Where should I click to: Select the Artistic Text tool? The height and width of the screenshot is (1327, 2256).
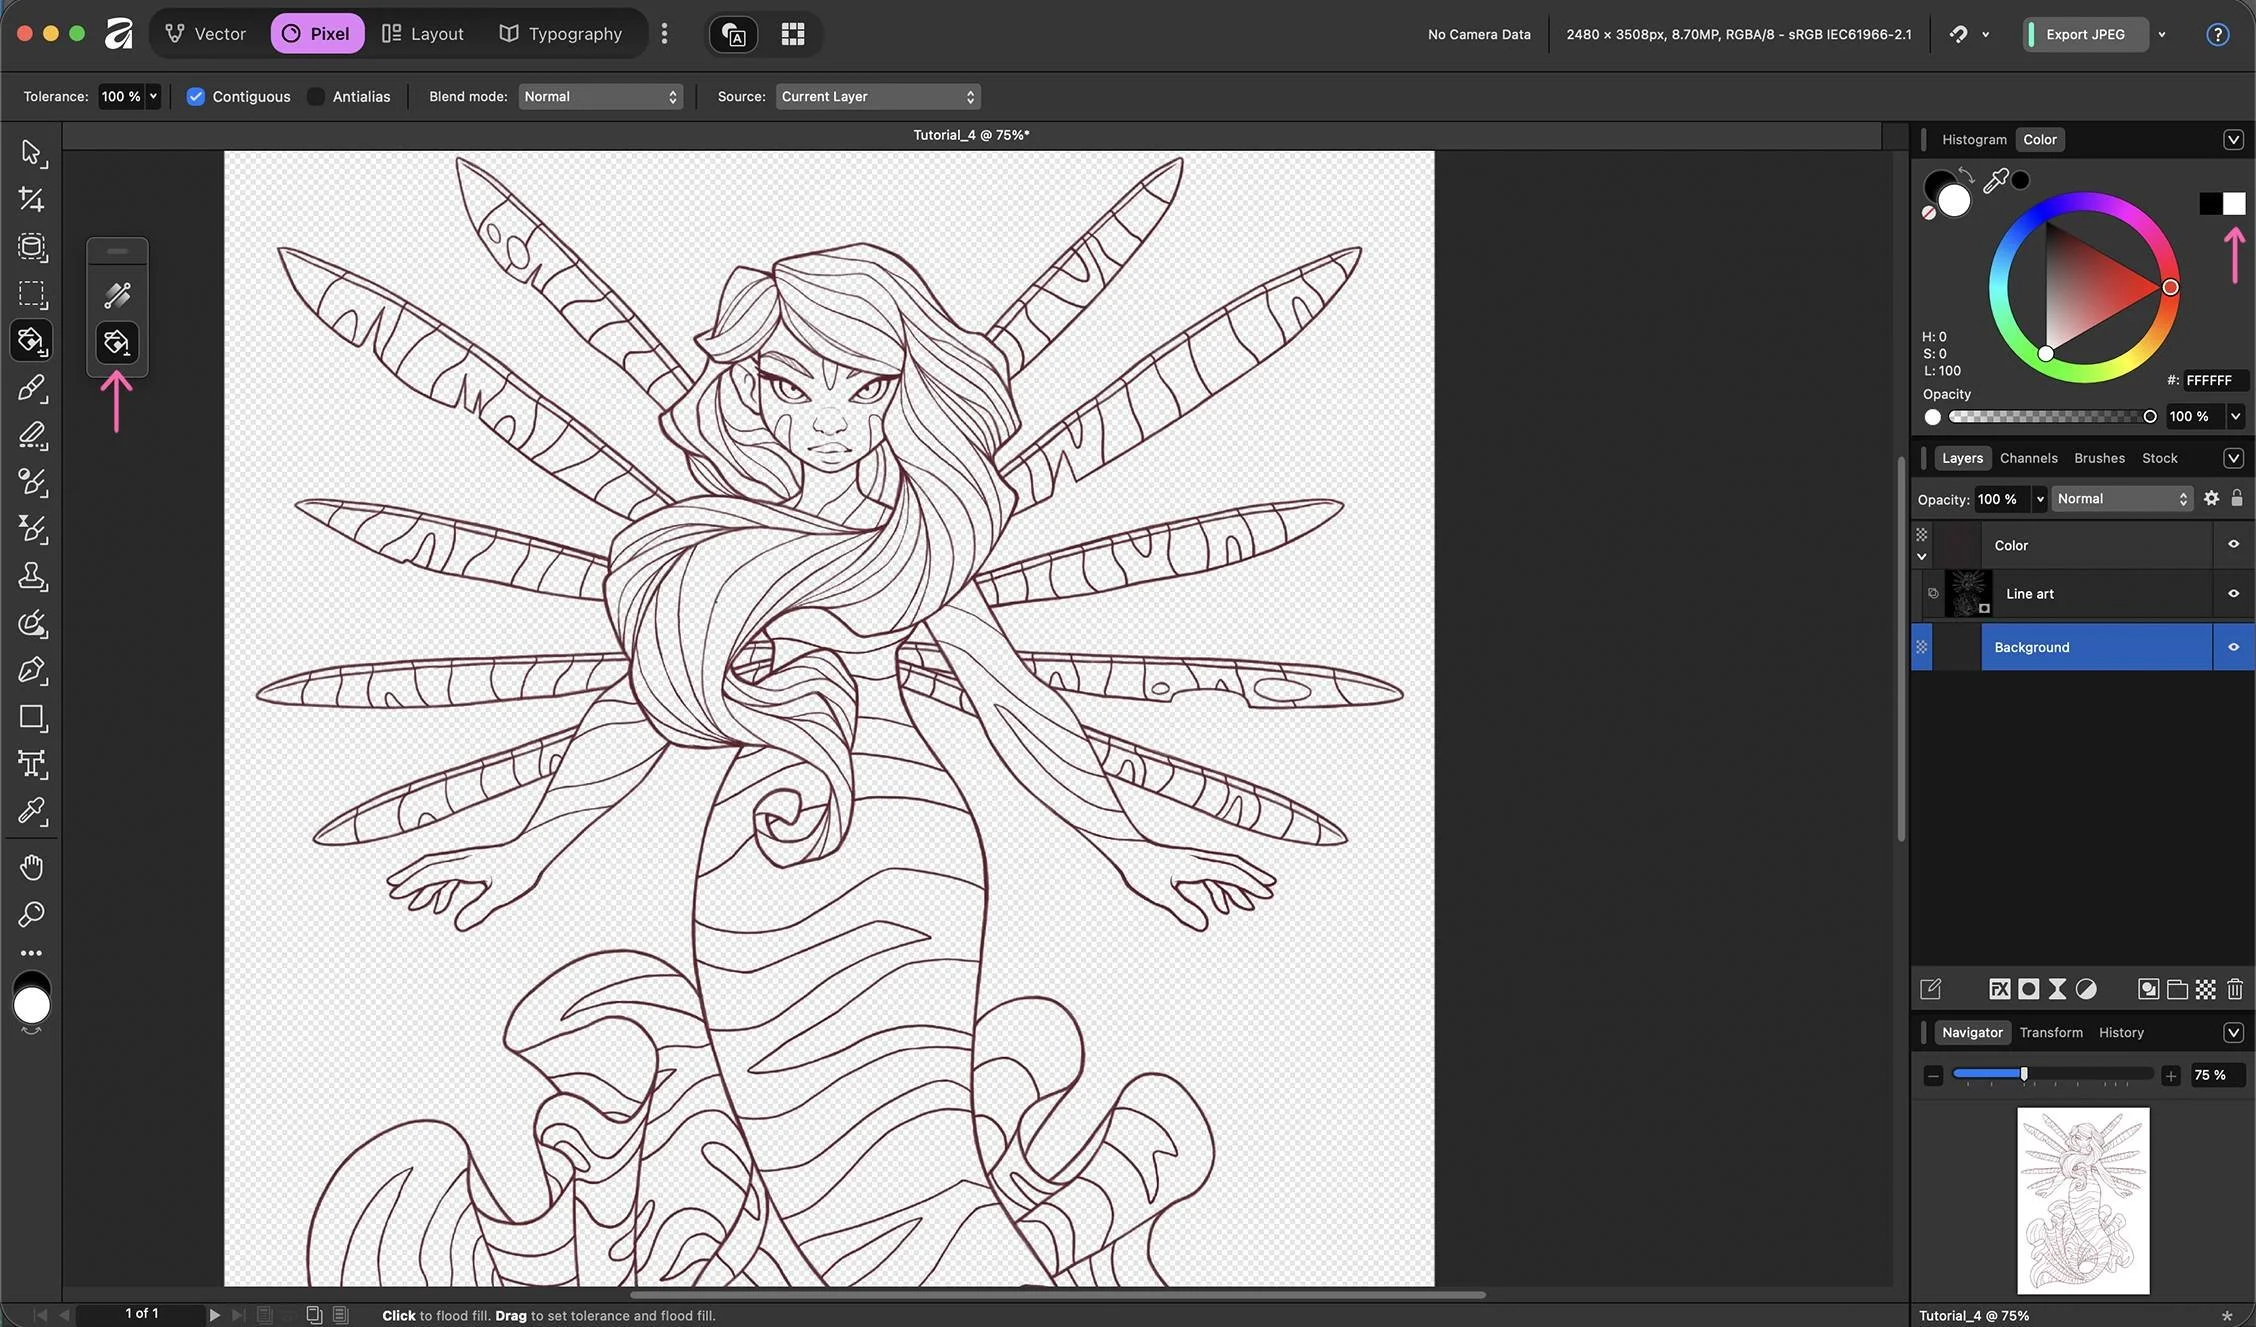31,764
